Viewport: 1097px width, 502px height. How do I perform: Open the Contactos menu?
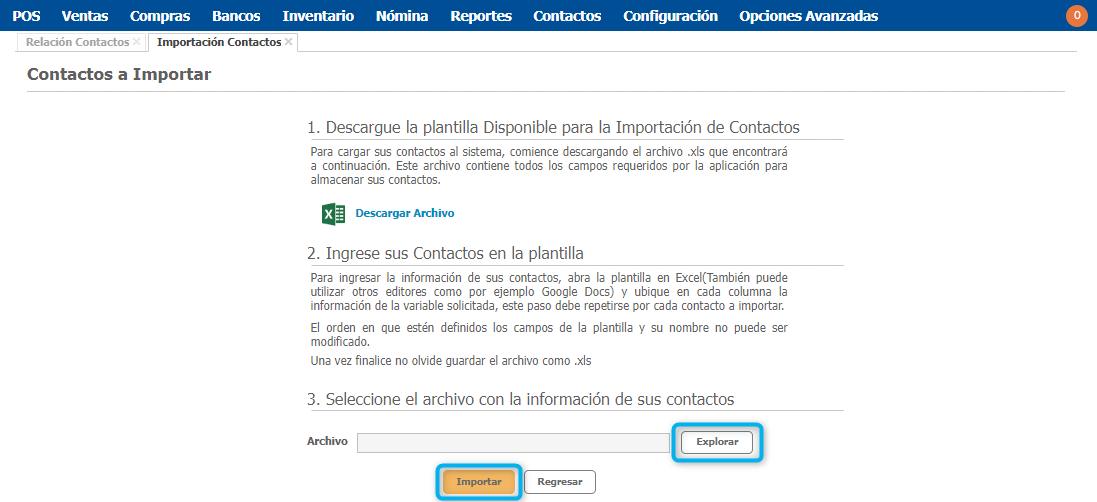[567, 16]
